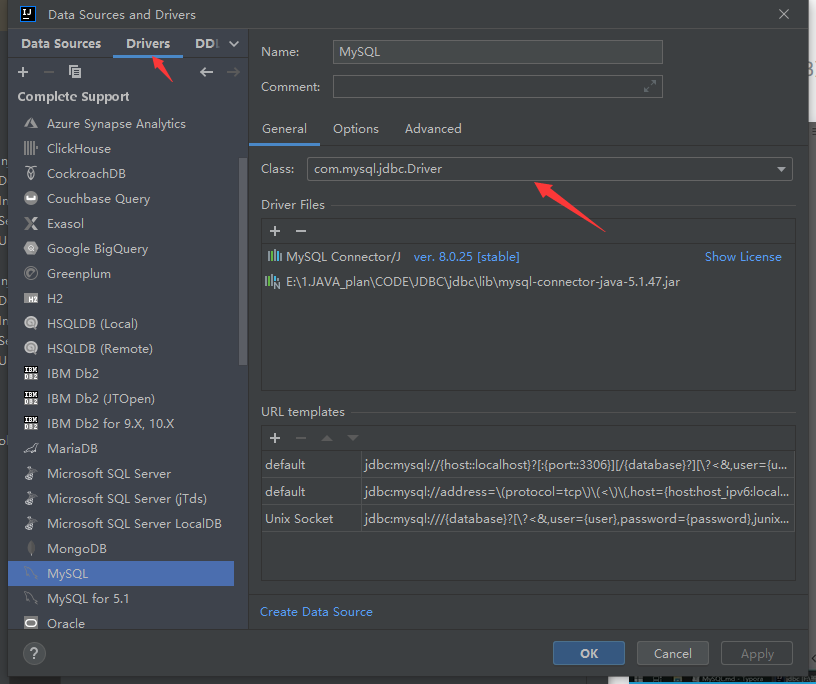Click the Azure Synapse Analytics icon
Image resolution: width=816 pixels, height=684 pixels.
[31, 123]
